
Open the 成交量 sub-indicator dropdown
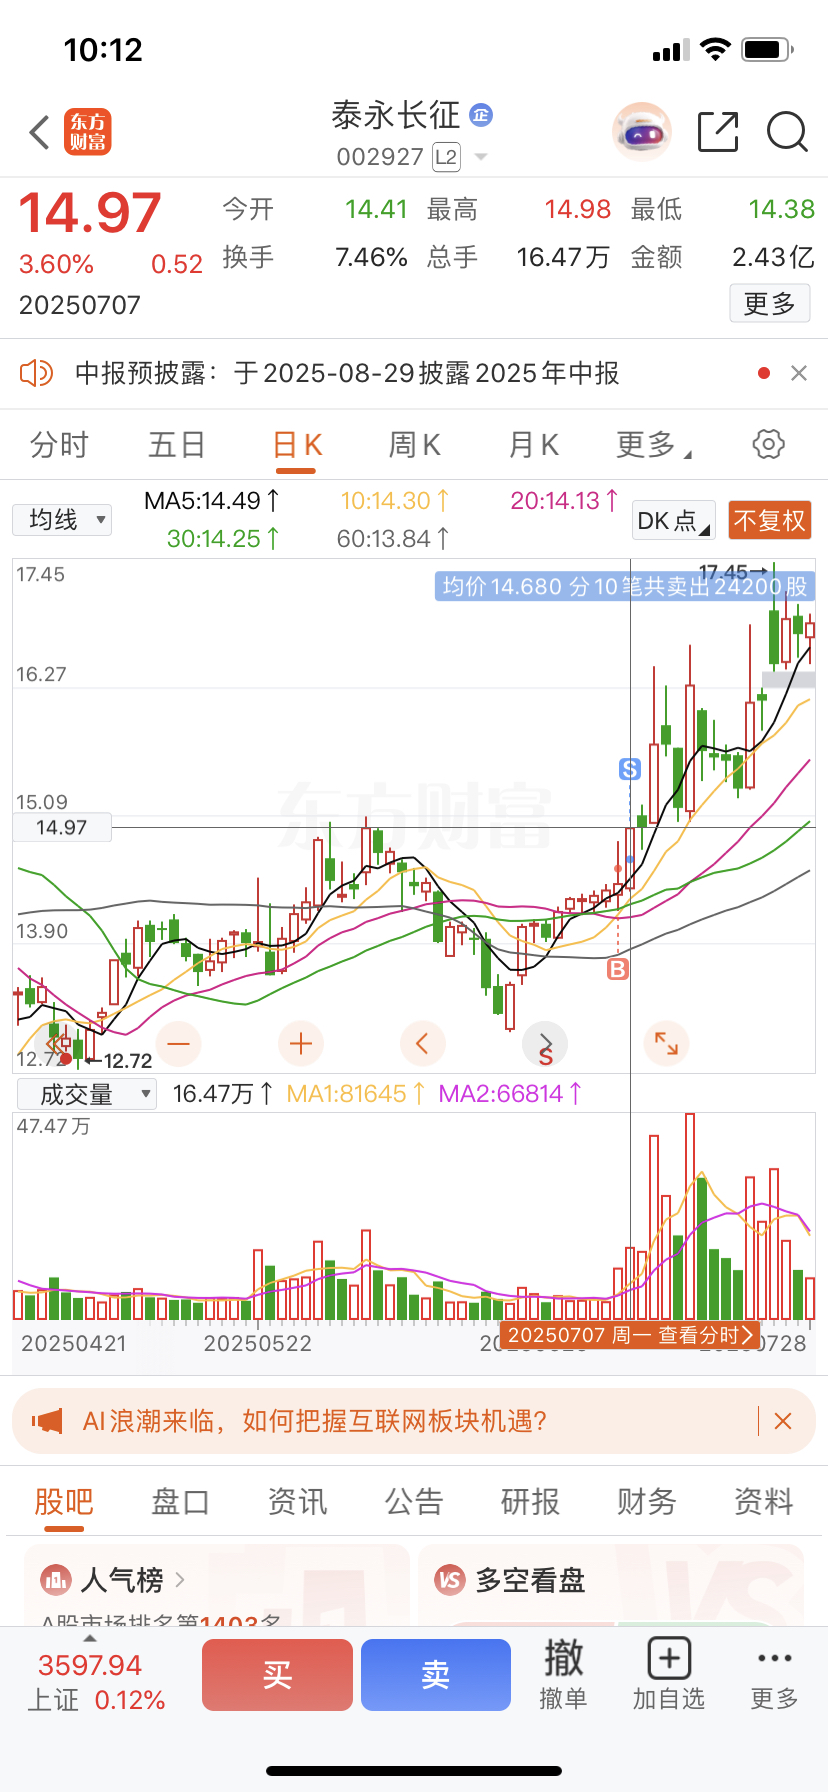pos(87,1094)
